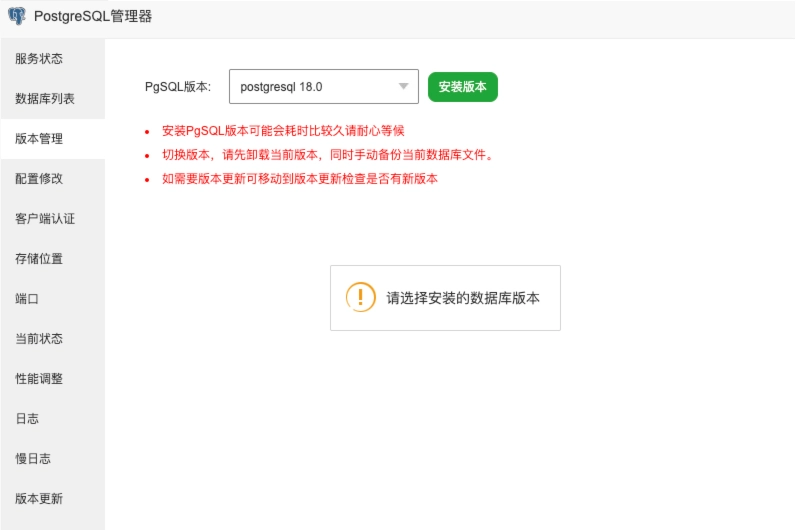804x530 pixels.
Task: Expand the PgSQL version dropdown arrow
Action: coord(404,86)
